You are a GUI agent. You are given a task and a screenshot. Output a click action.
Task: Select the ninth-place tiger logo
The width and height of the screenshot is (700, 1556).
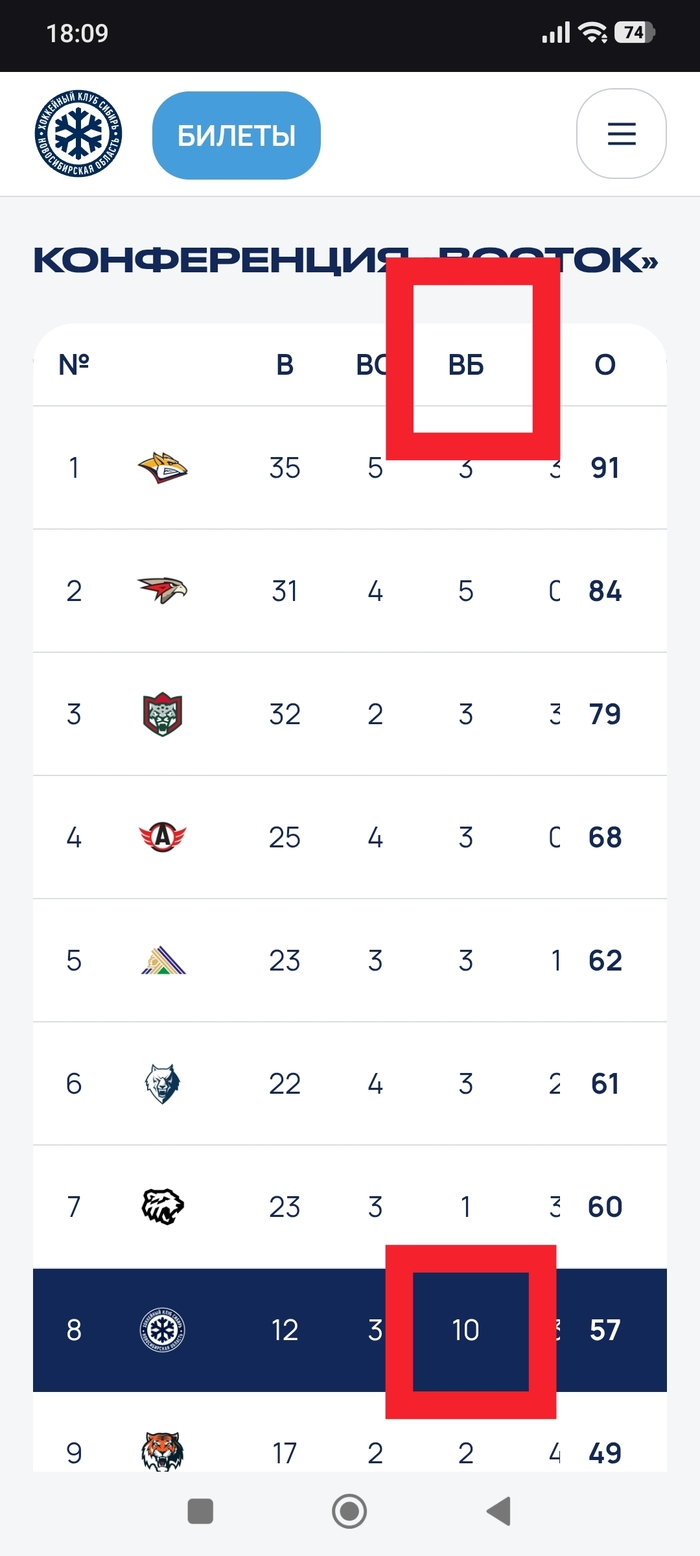click(x=163, y=1452)
